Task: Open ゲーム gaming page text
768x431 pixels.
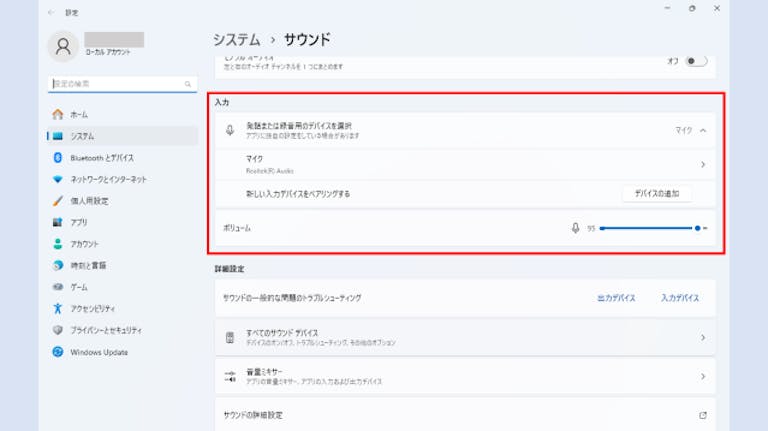Action: pyautogui.click(x=79, y=287)
